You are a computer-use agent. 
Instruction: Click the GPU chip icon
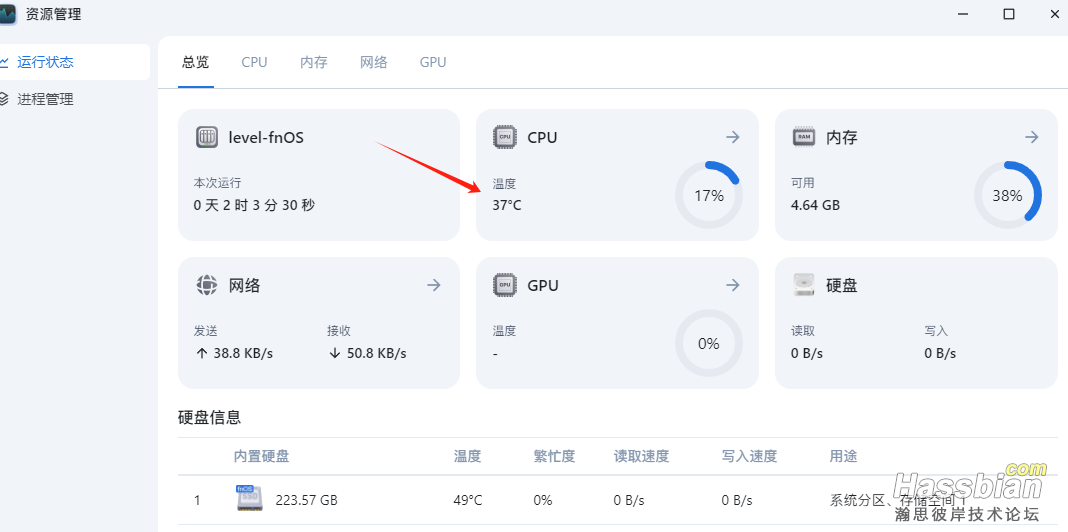pyautogui.click(x=505, y=285)
